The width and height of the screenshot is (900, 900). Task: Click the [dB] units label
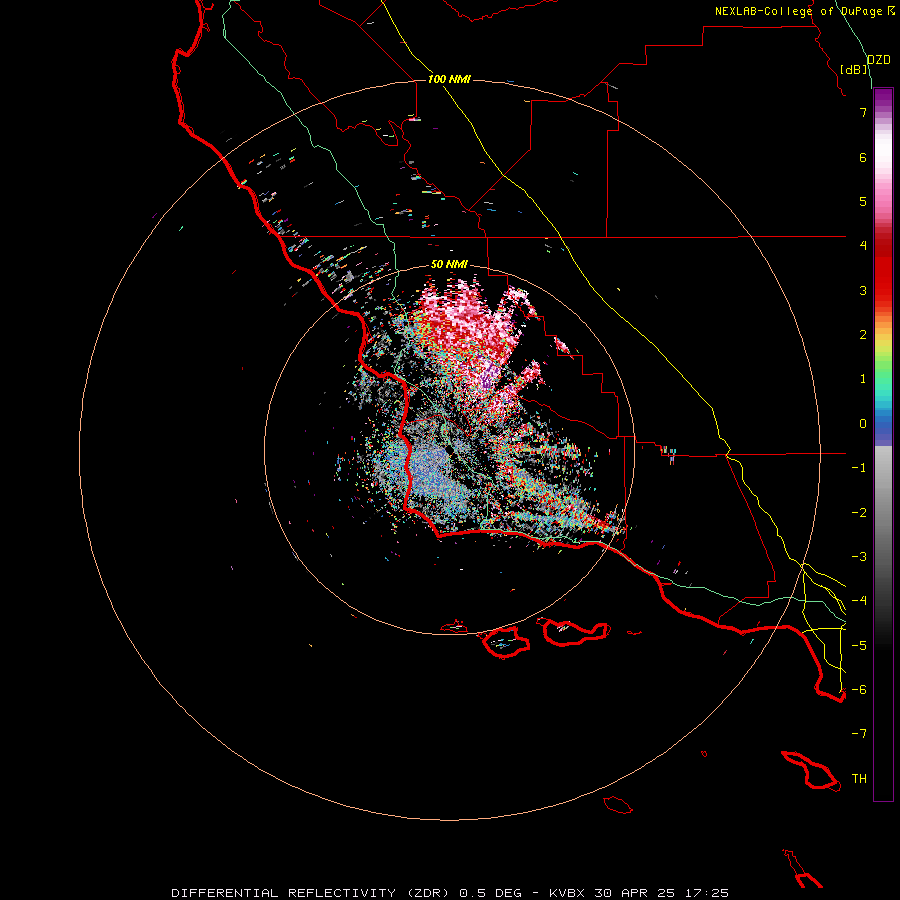[854, 69]
